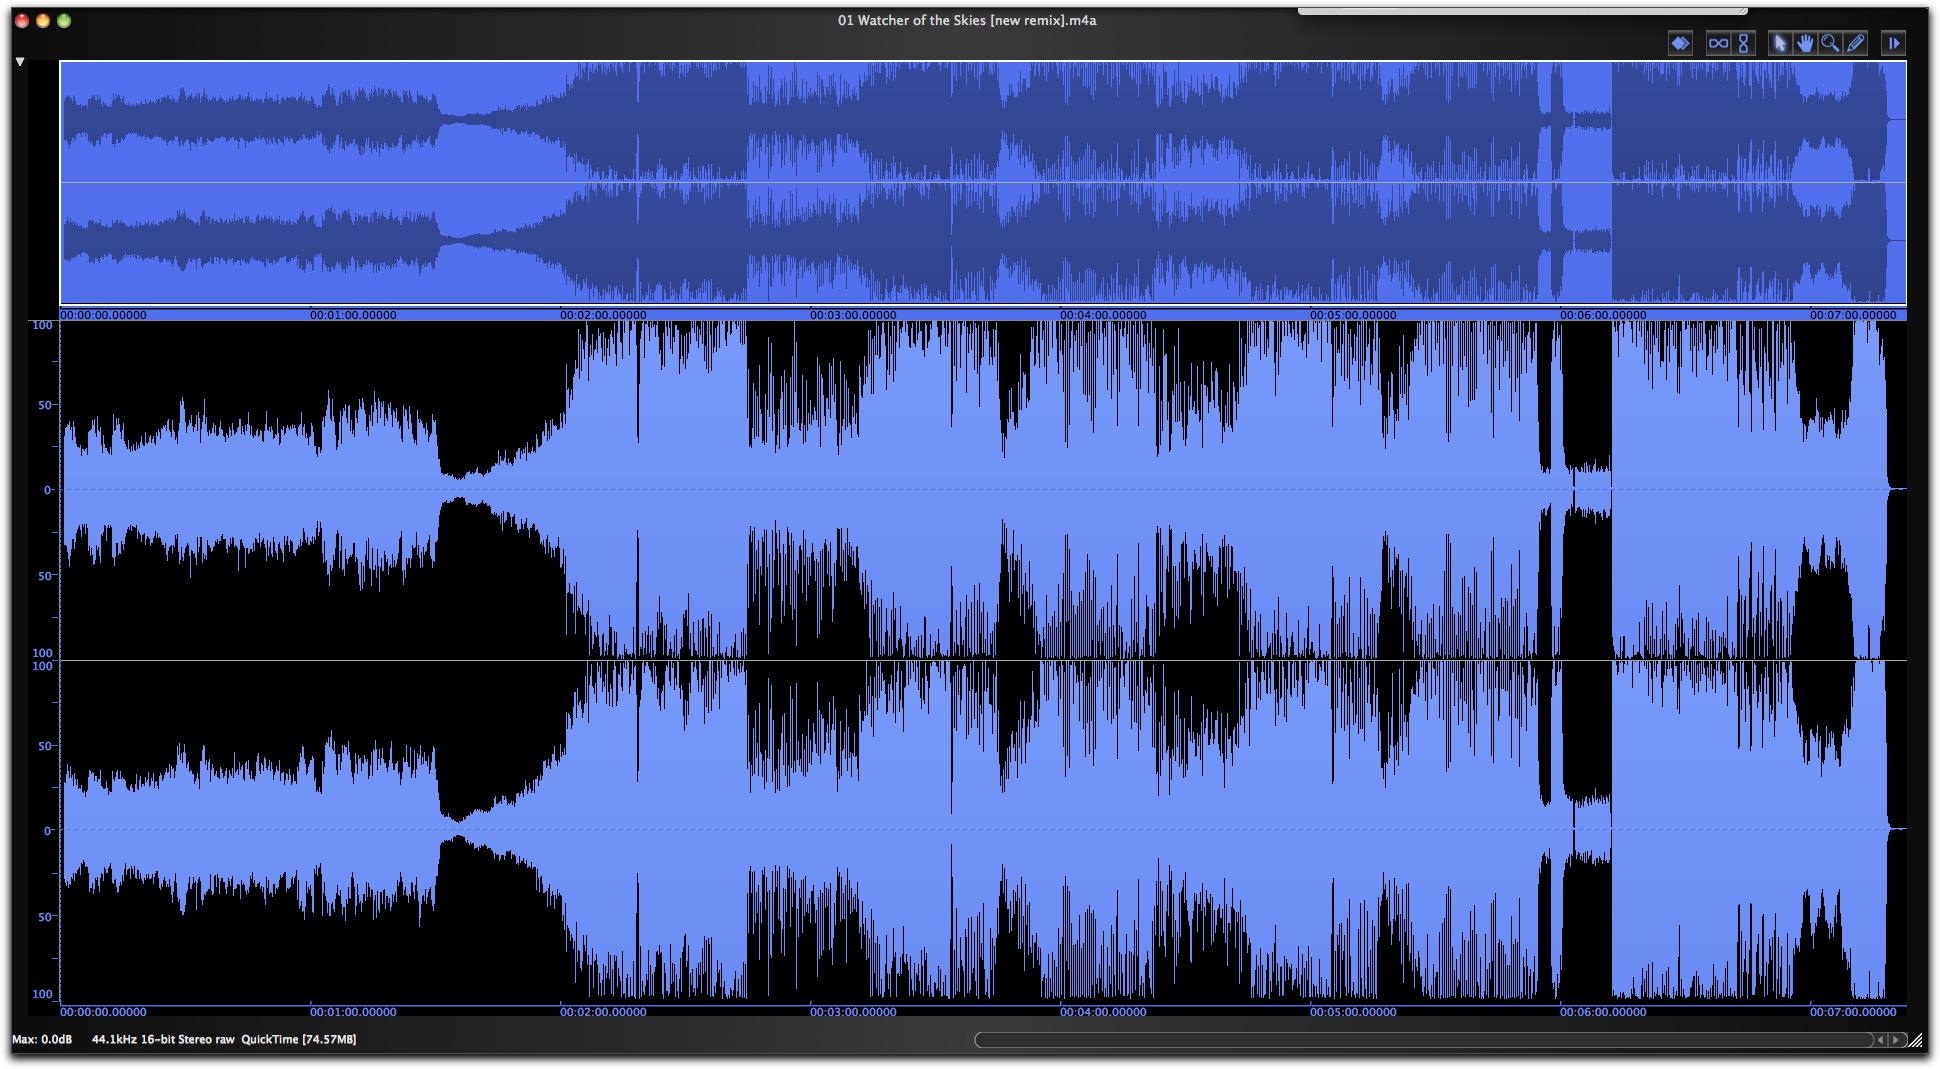Click the overview waveform strip at the top

click(983, 182)
